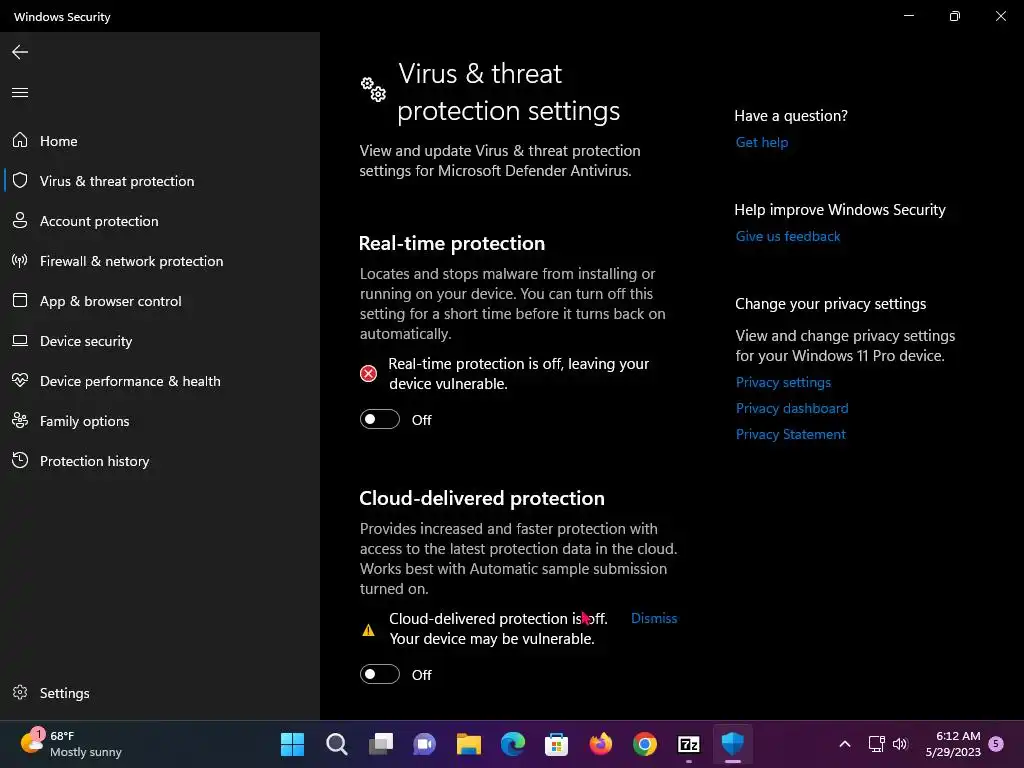Open Privacy Statement link

[790, 434]
